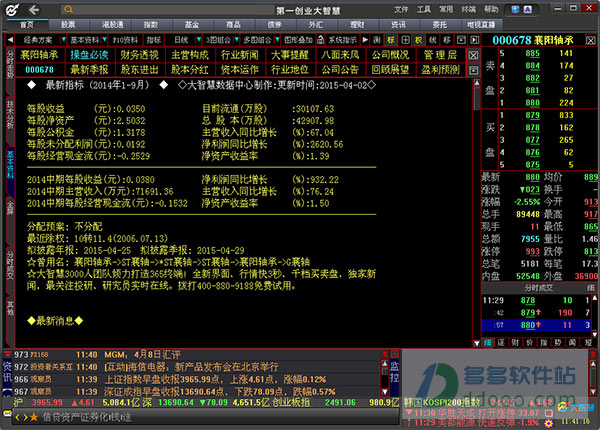Click the right scroll arrow after 系统指示
Viewport: 600px width, 430px height.
365,40
